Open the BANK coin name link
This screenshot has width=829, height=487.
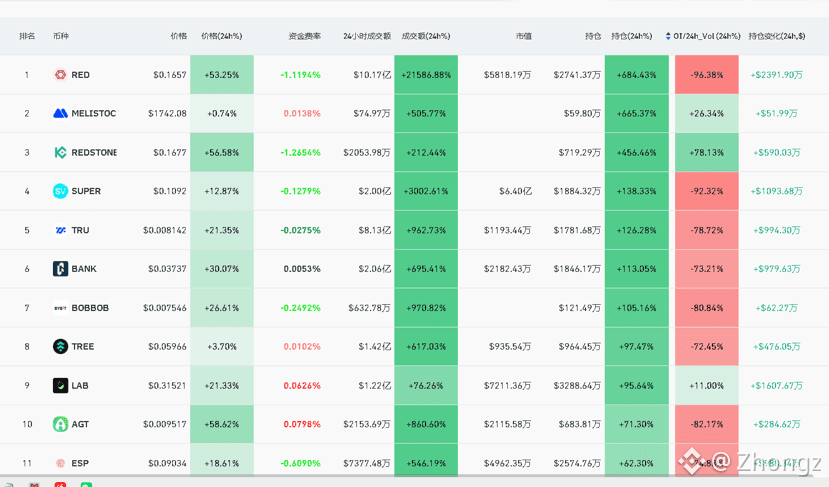coord(84,269)
